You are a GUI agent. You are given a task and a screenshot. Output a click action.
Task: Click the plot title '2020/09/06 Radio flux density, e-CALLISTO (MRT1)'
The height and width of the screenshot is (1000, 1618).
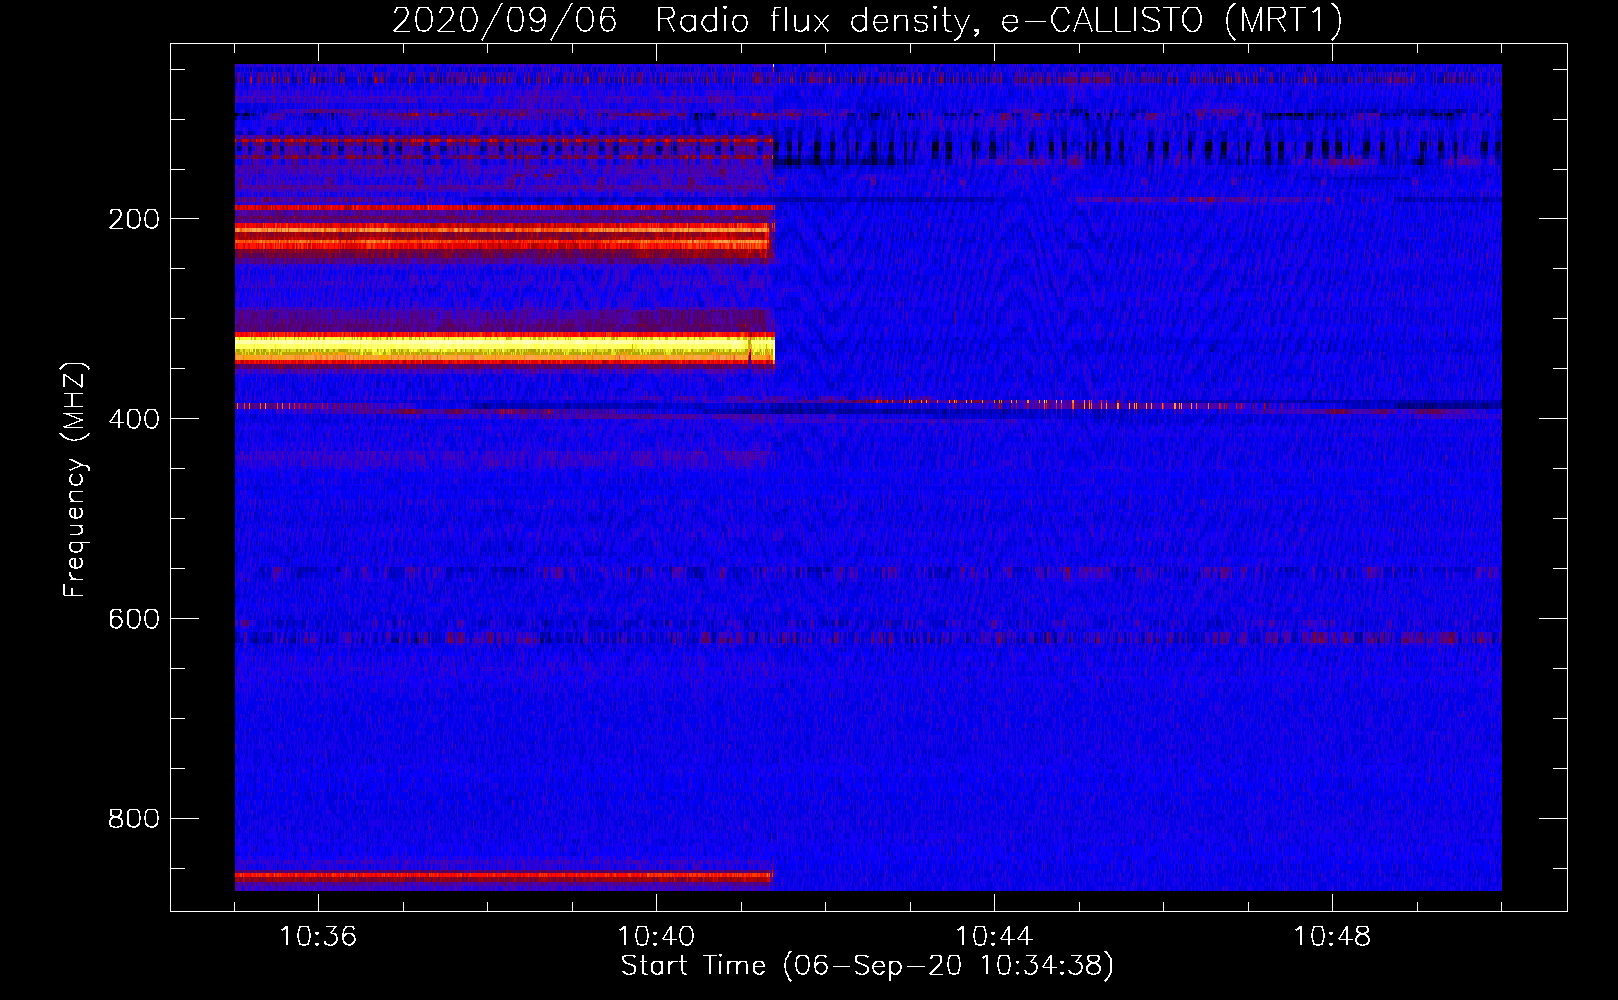(867, 20)
